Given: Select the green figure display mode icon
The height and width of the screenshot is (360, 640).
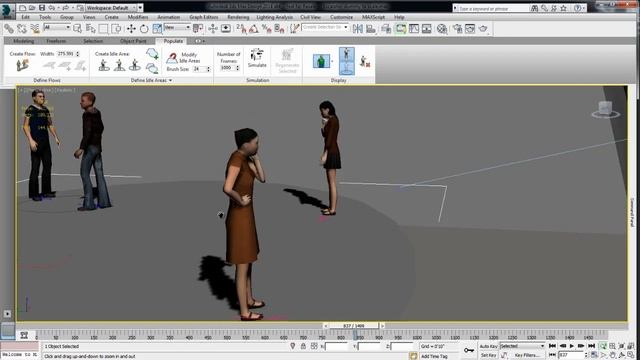Looking at the screenshot, I should coord(321,61).
